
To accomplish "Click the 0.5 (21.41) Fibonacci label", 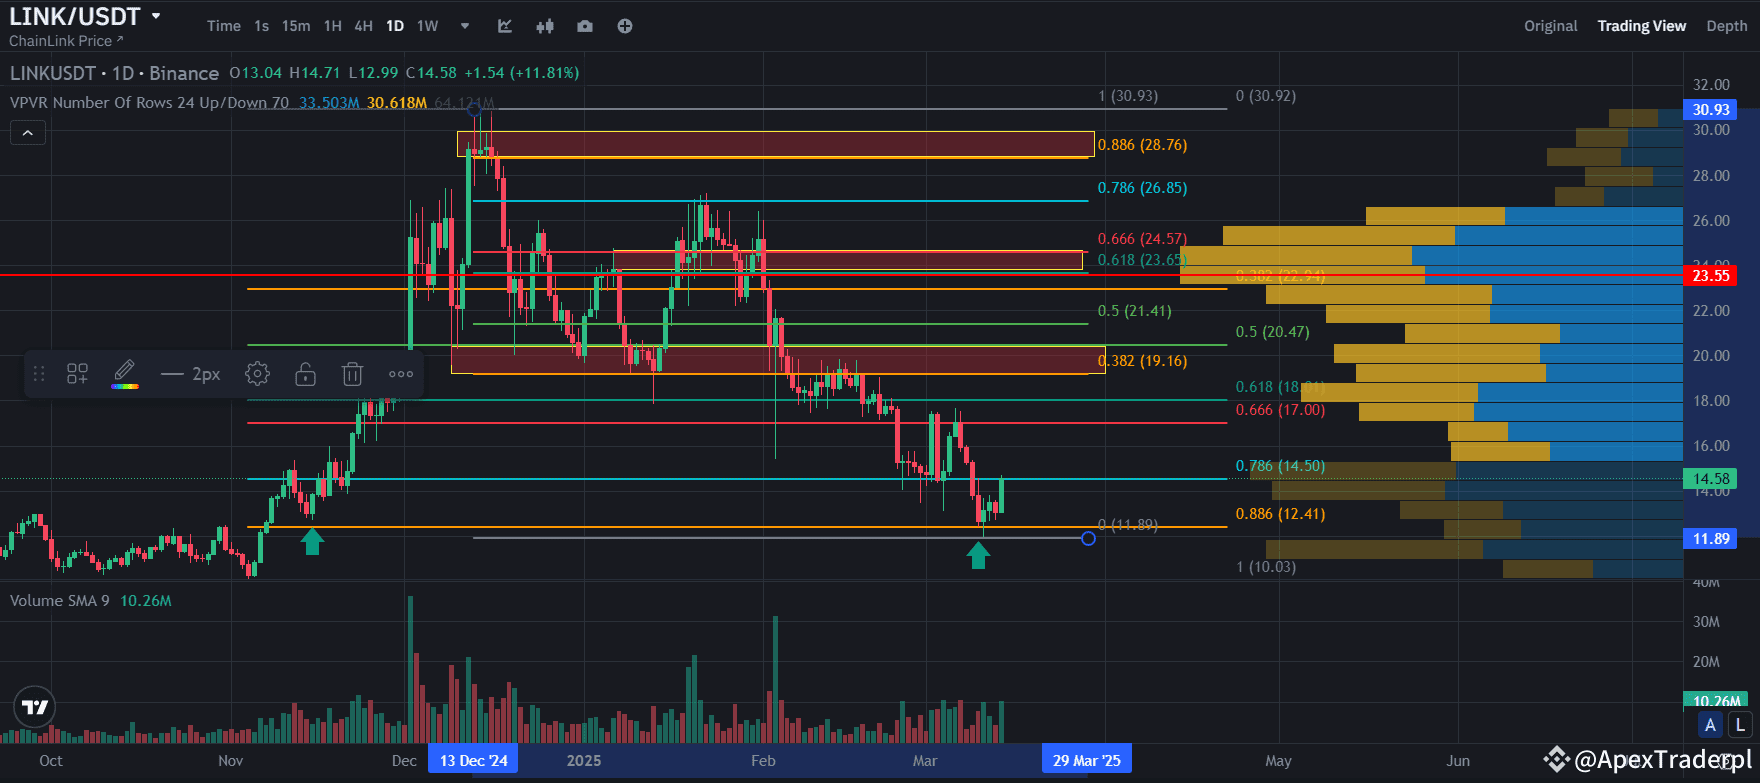I will (x=1134, y=311).
